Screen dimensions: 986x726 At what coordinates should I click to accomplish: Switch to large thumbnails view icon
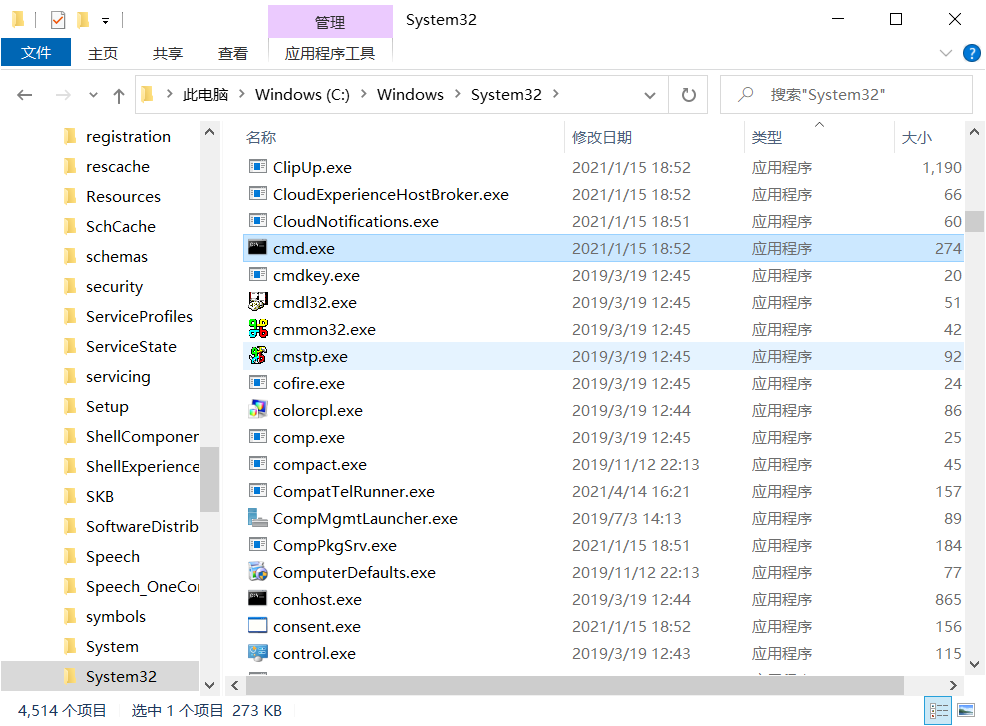tap(966, 711)
